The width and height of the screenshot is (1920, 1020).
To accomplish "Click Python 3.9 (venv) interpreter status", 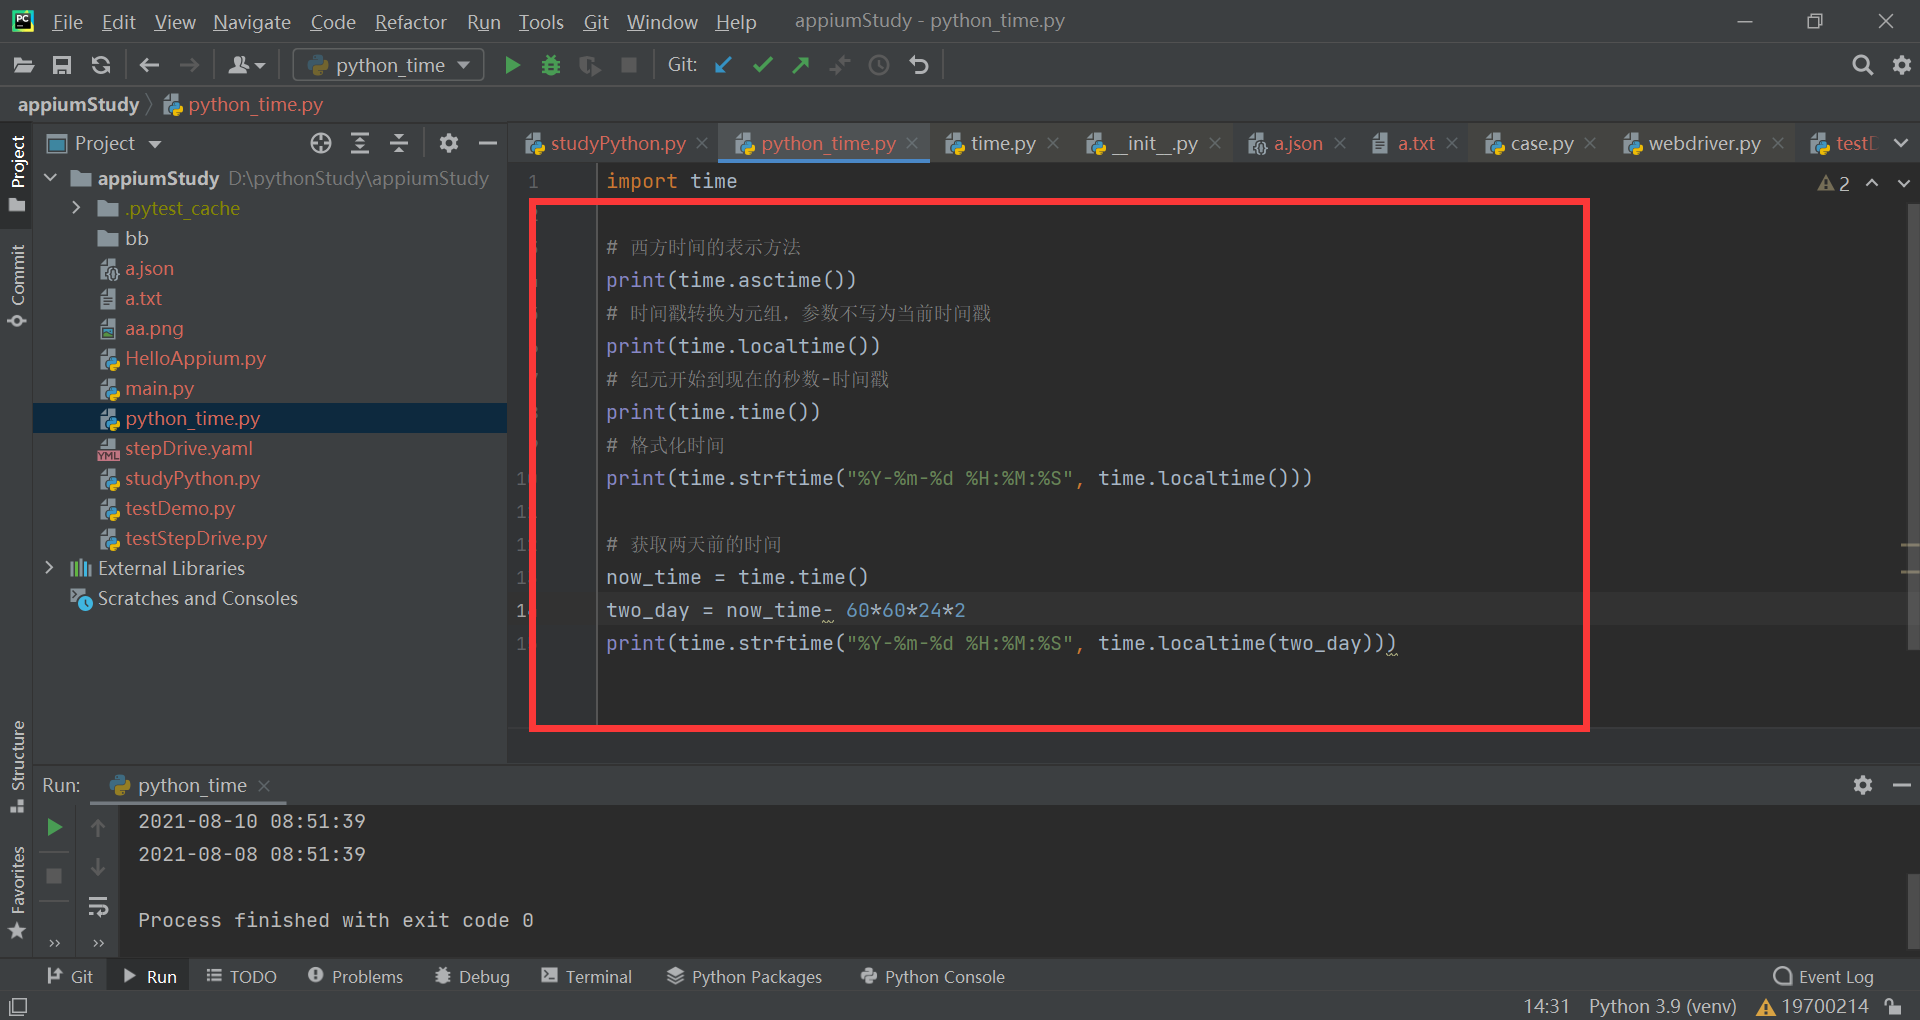I will tap(1662, 1006).
